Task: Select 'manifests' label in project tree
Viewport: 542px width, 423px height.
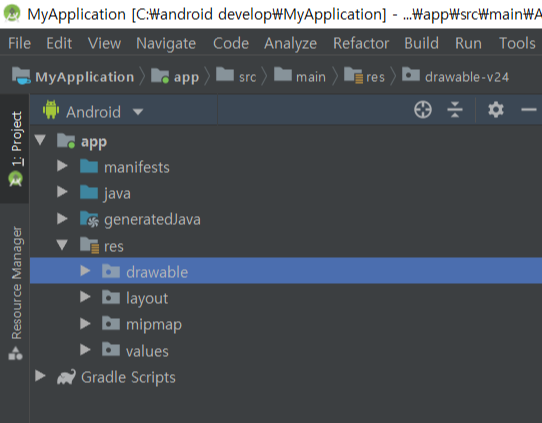Action: 137,167
